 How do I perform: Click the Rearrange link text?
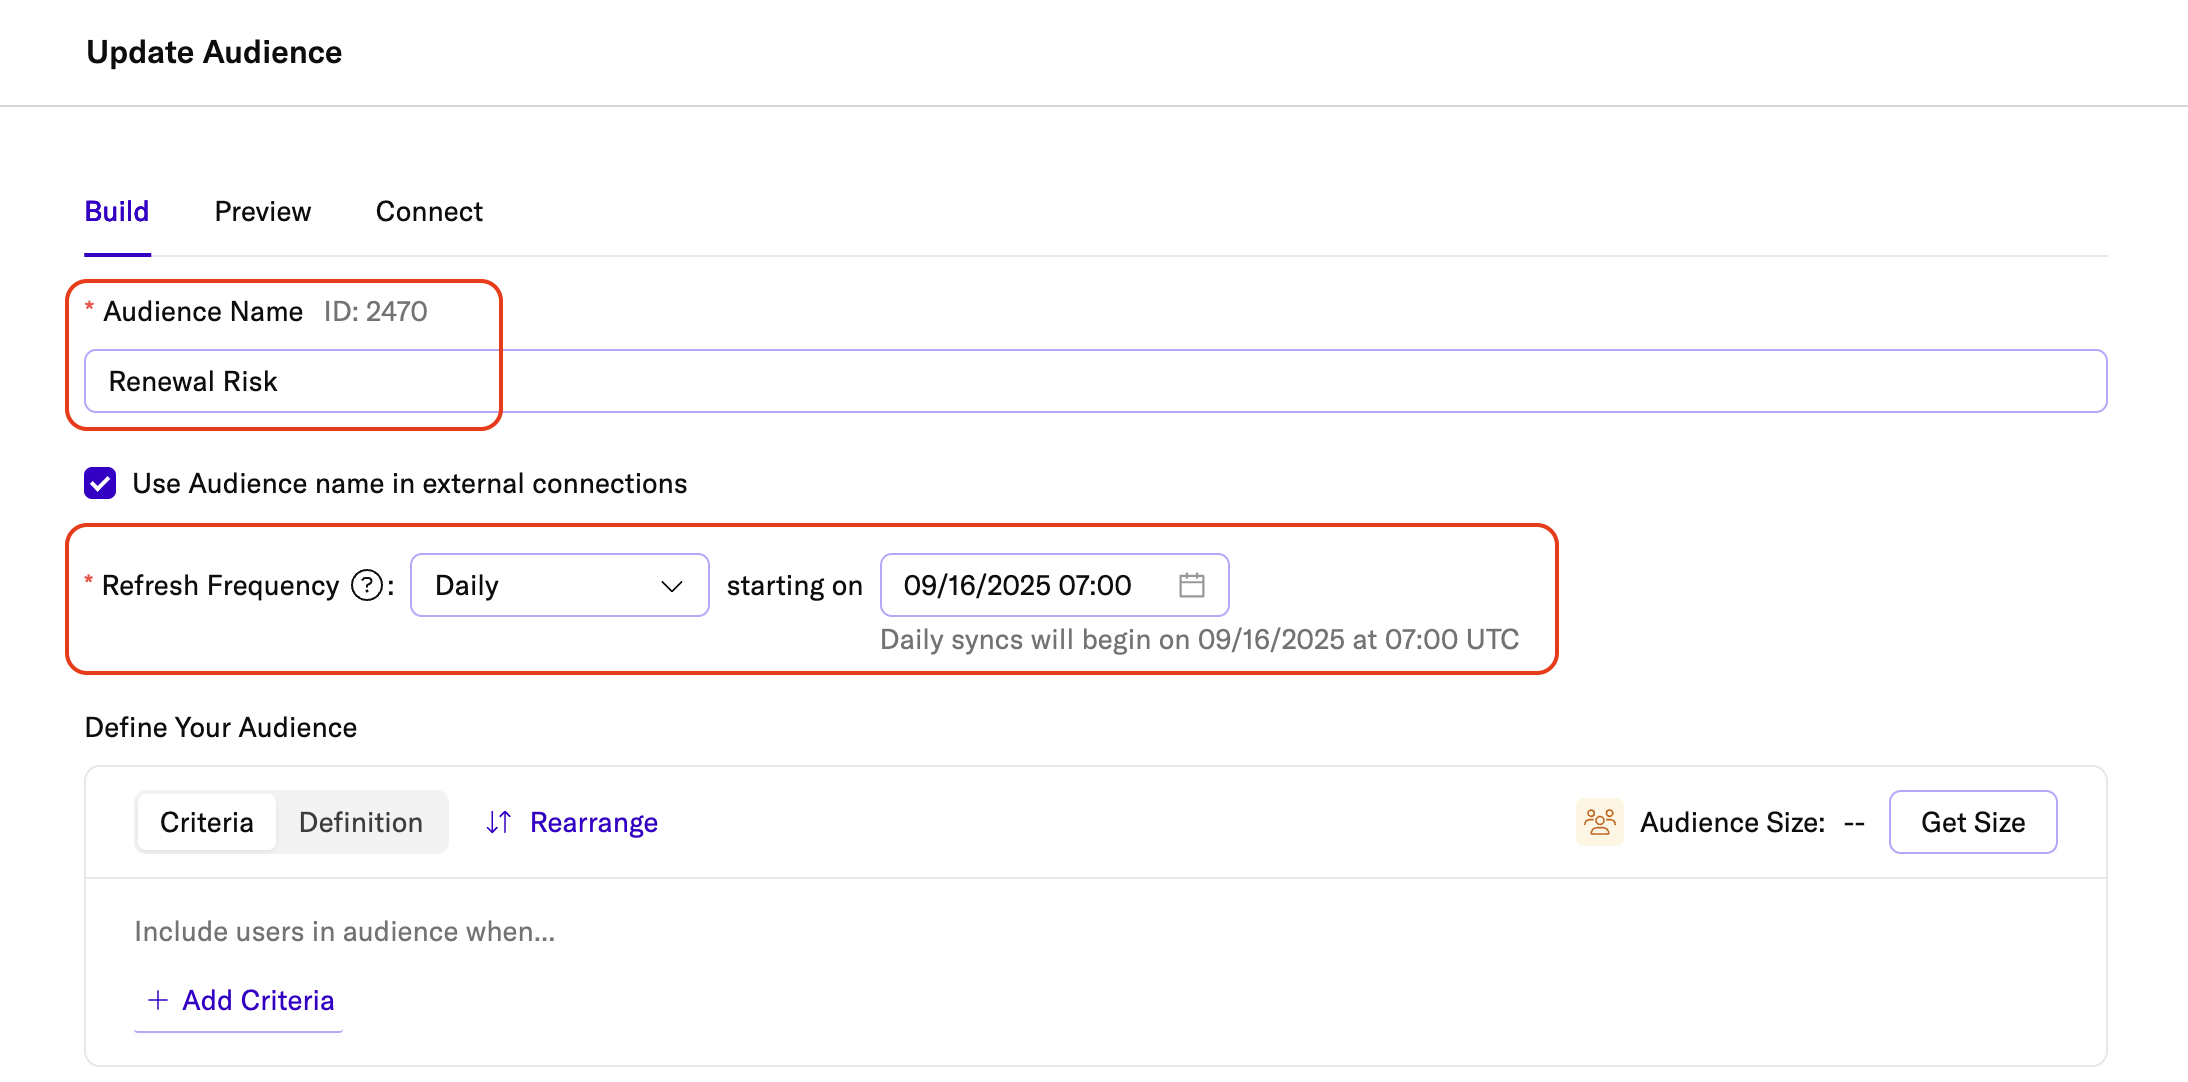[x=593, y=822]
